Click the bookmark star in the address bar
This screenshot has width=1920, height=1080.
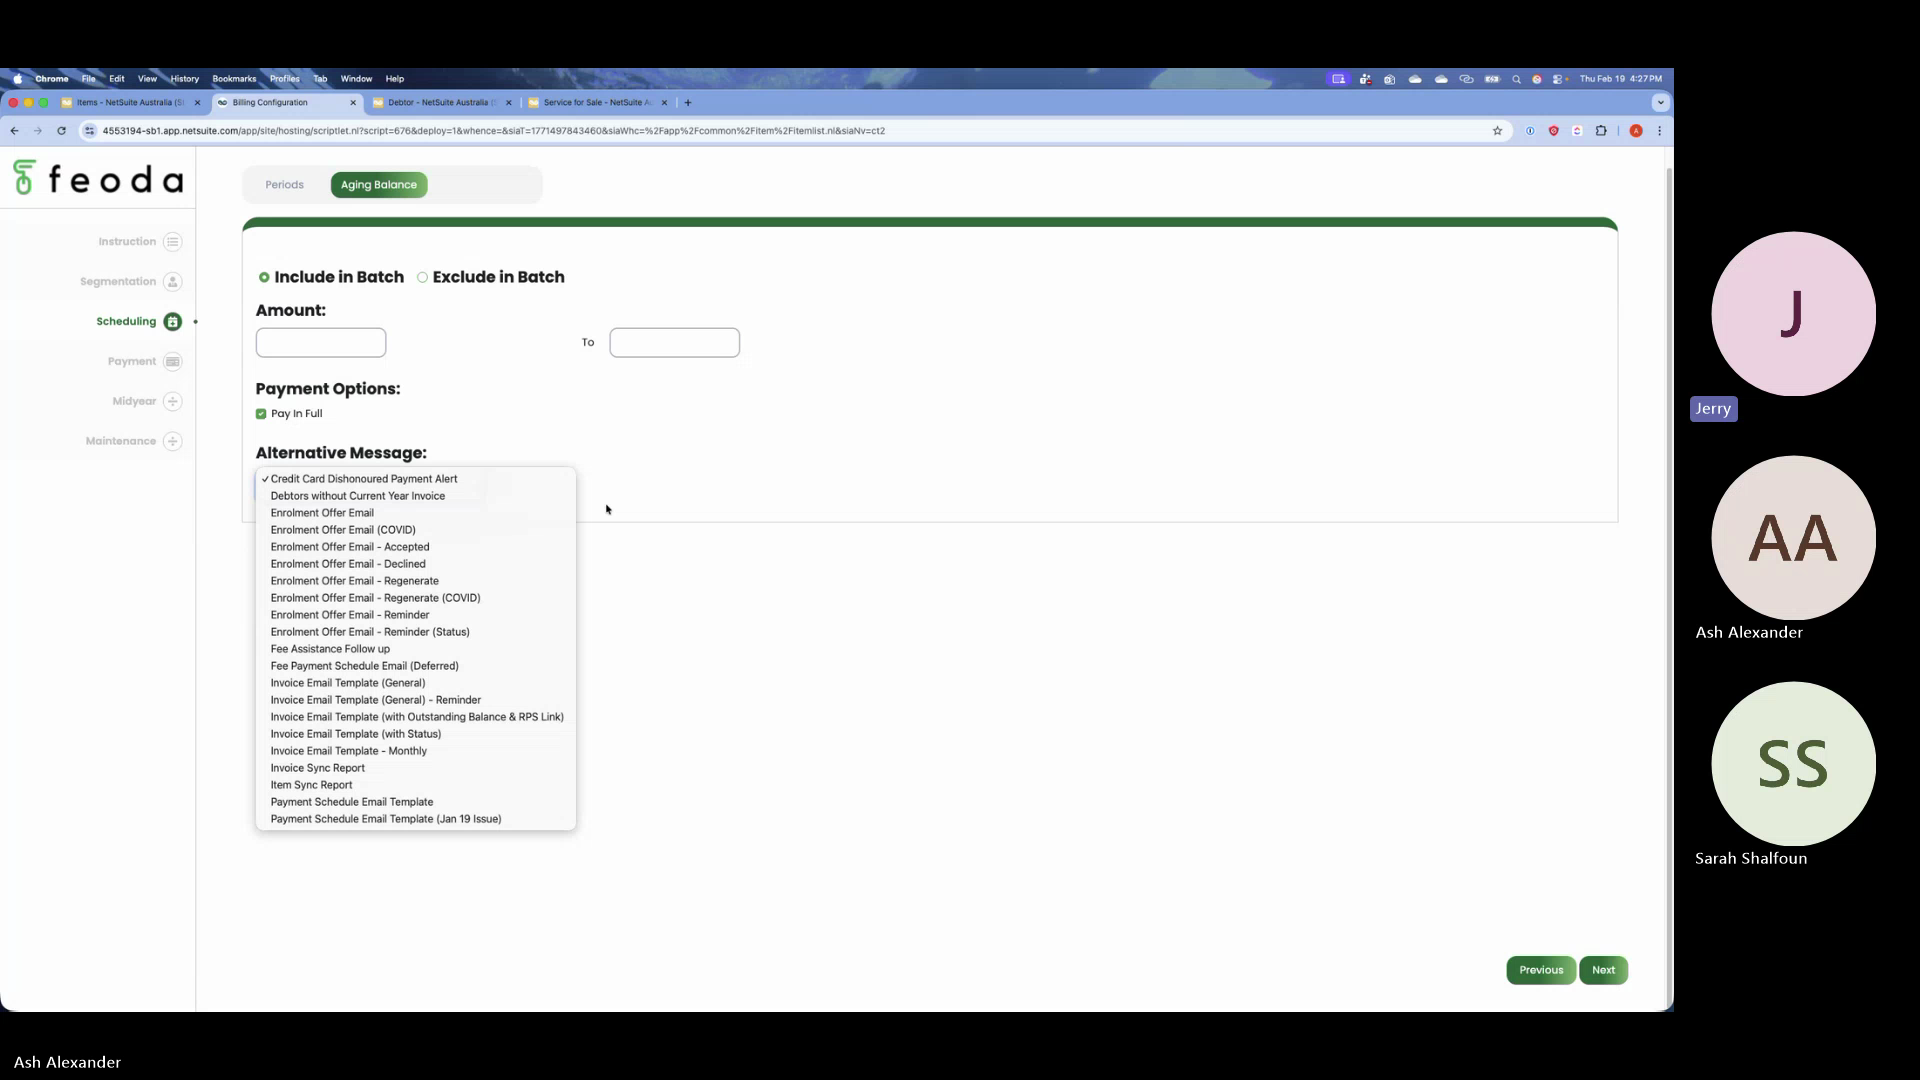coord(1497,130)
